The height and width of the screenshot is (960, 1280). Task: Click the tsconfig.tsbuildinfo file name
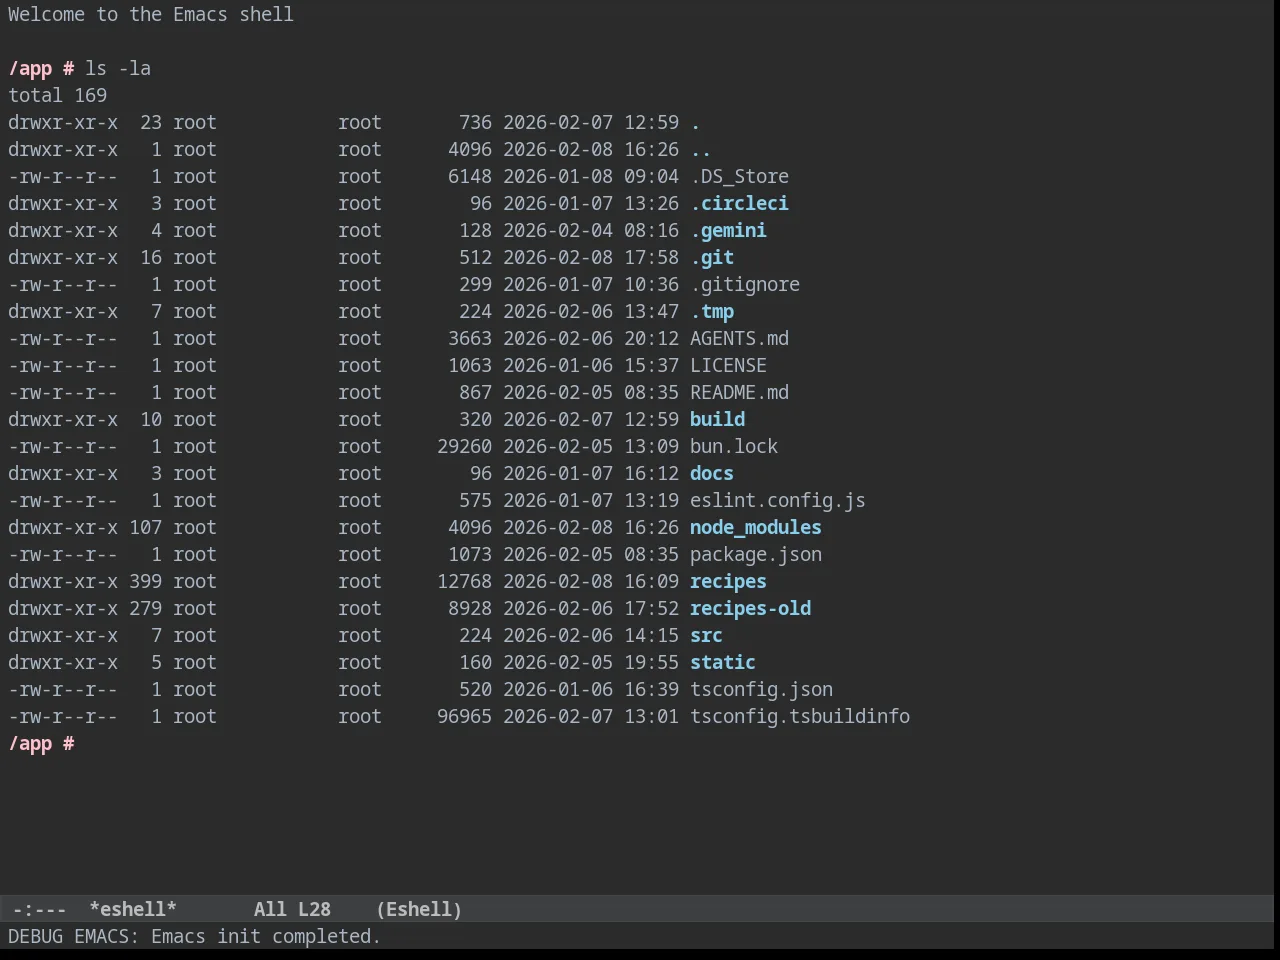pos(800,716)
